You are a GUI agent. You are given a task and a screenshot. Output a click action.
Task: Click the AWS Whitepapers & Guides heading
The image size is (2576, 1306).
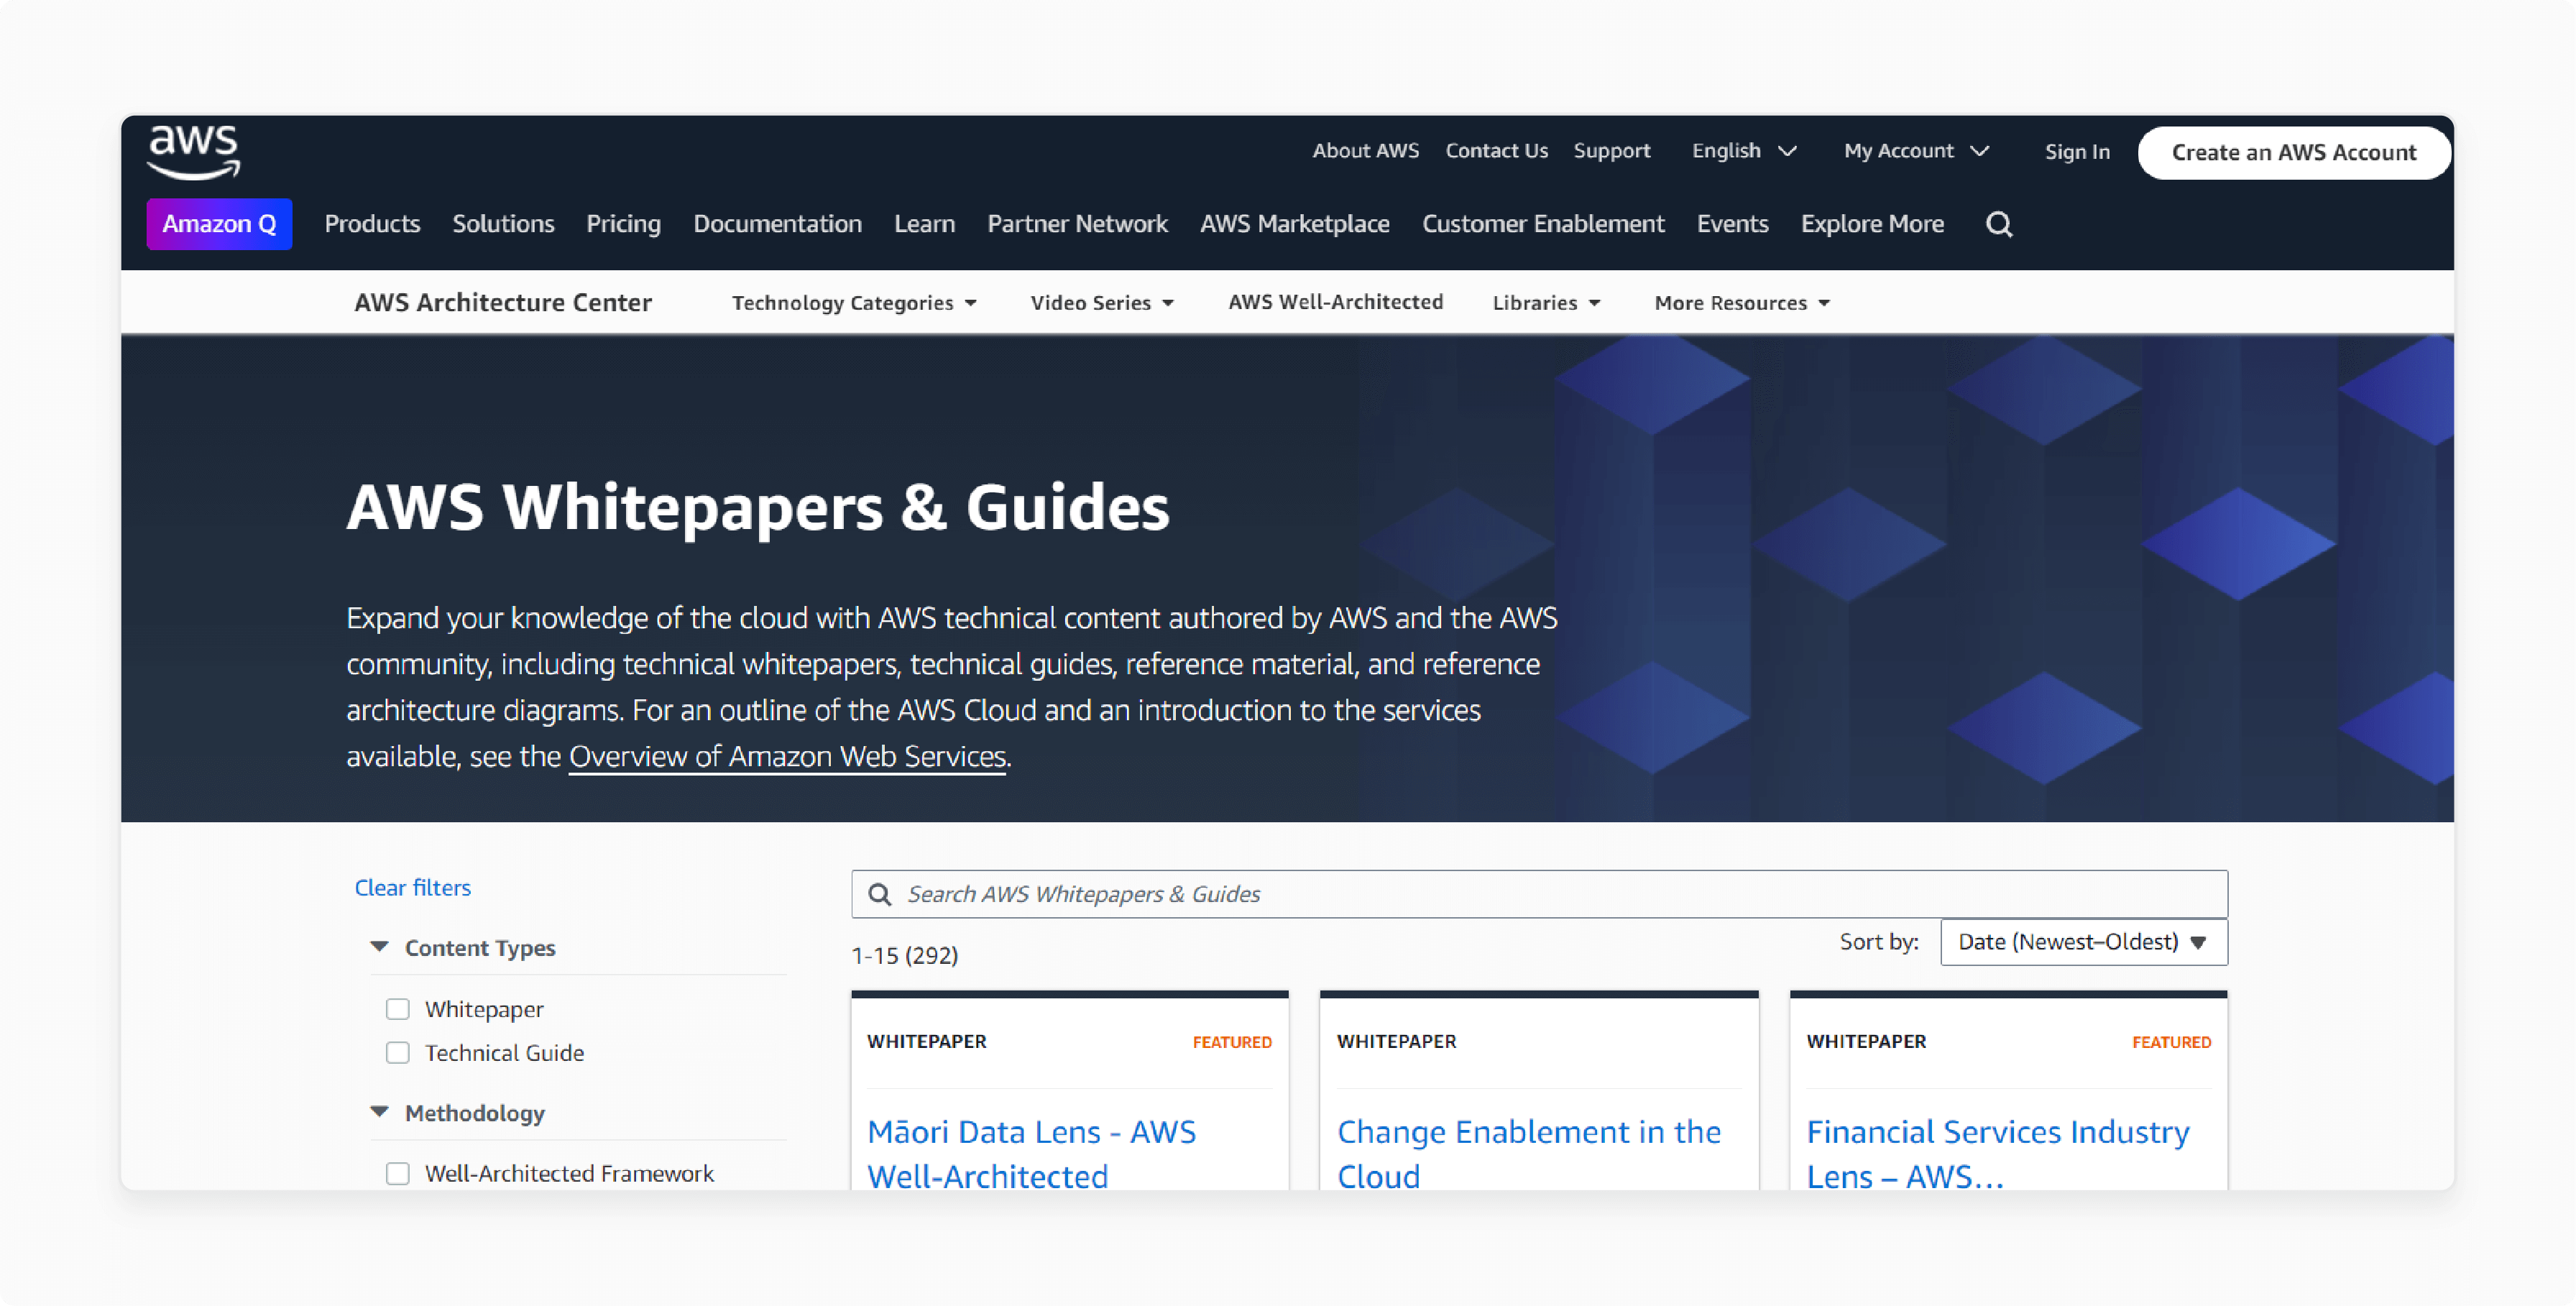click(x=757, y=507)
